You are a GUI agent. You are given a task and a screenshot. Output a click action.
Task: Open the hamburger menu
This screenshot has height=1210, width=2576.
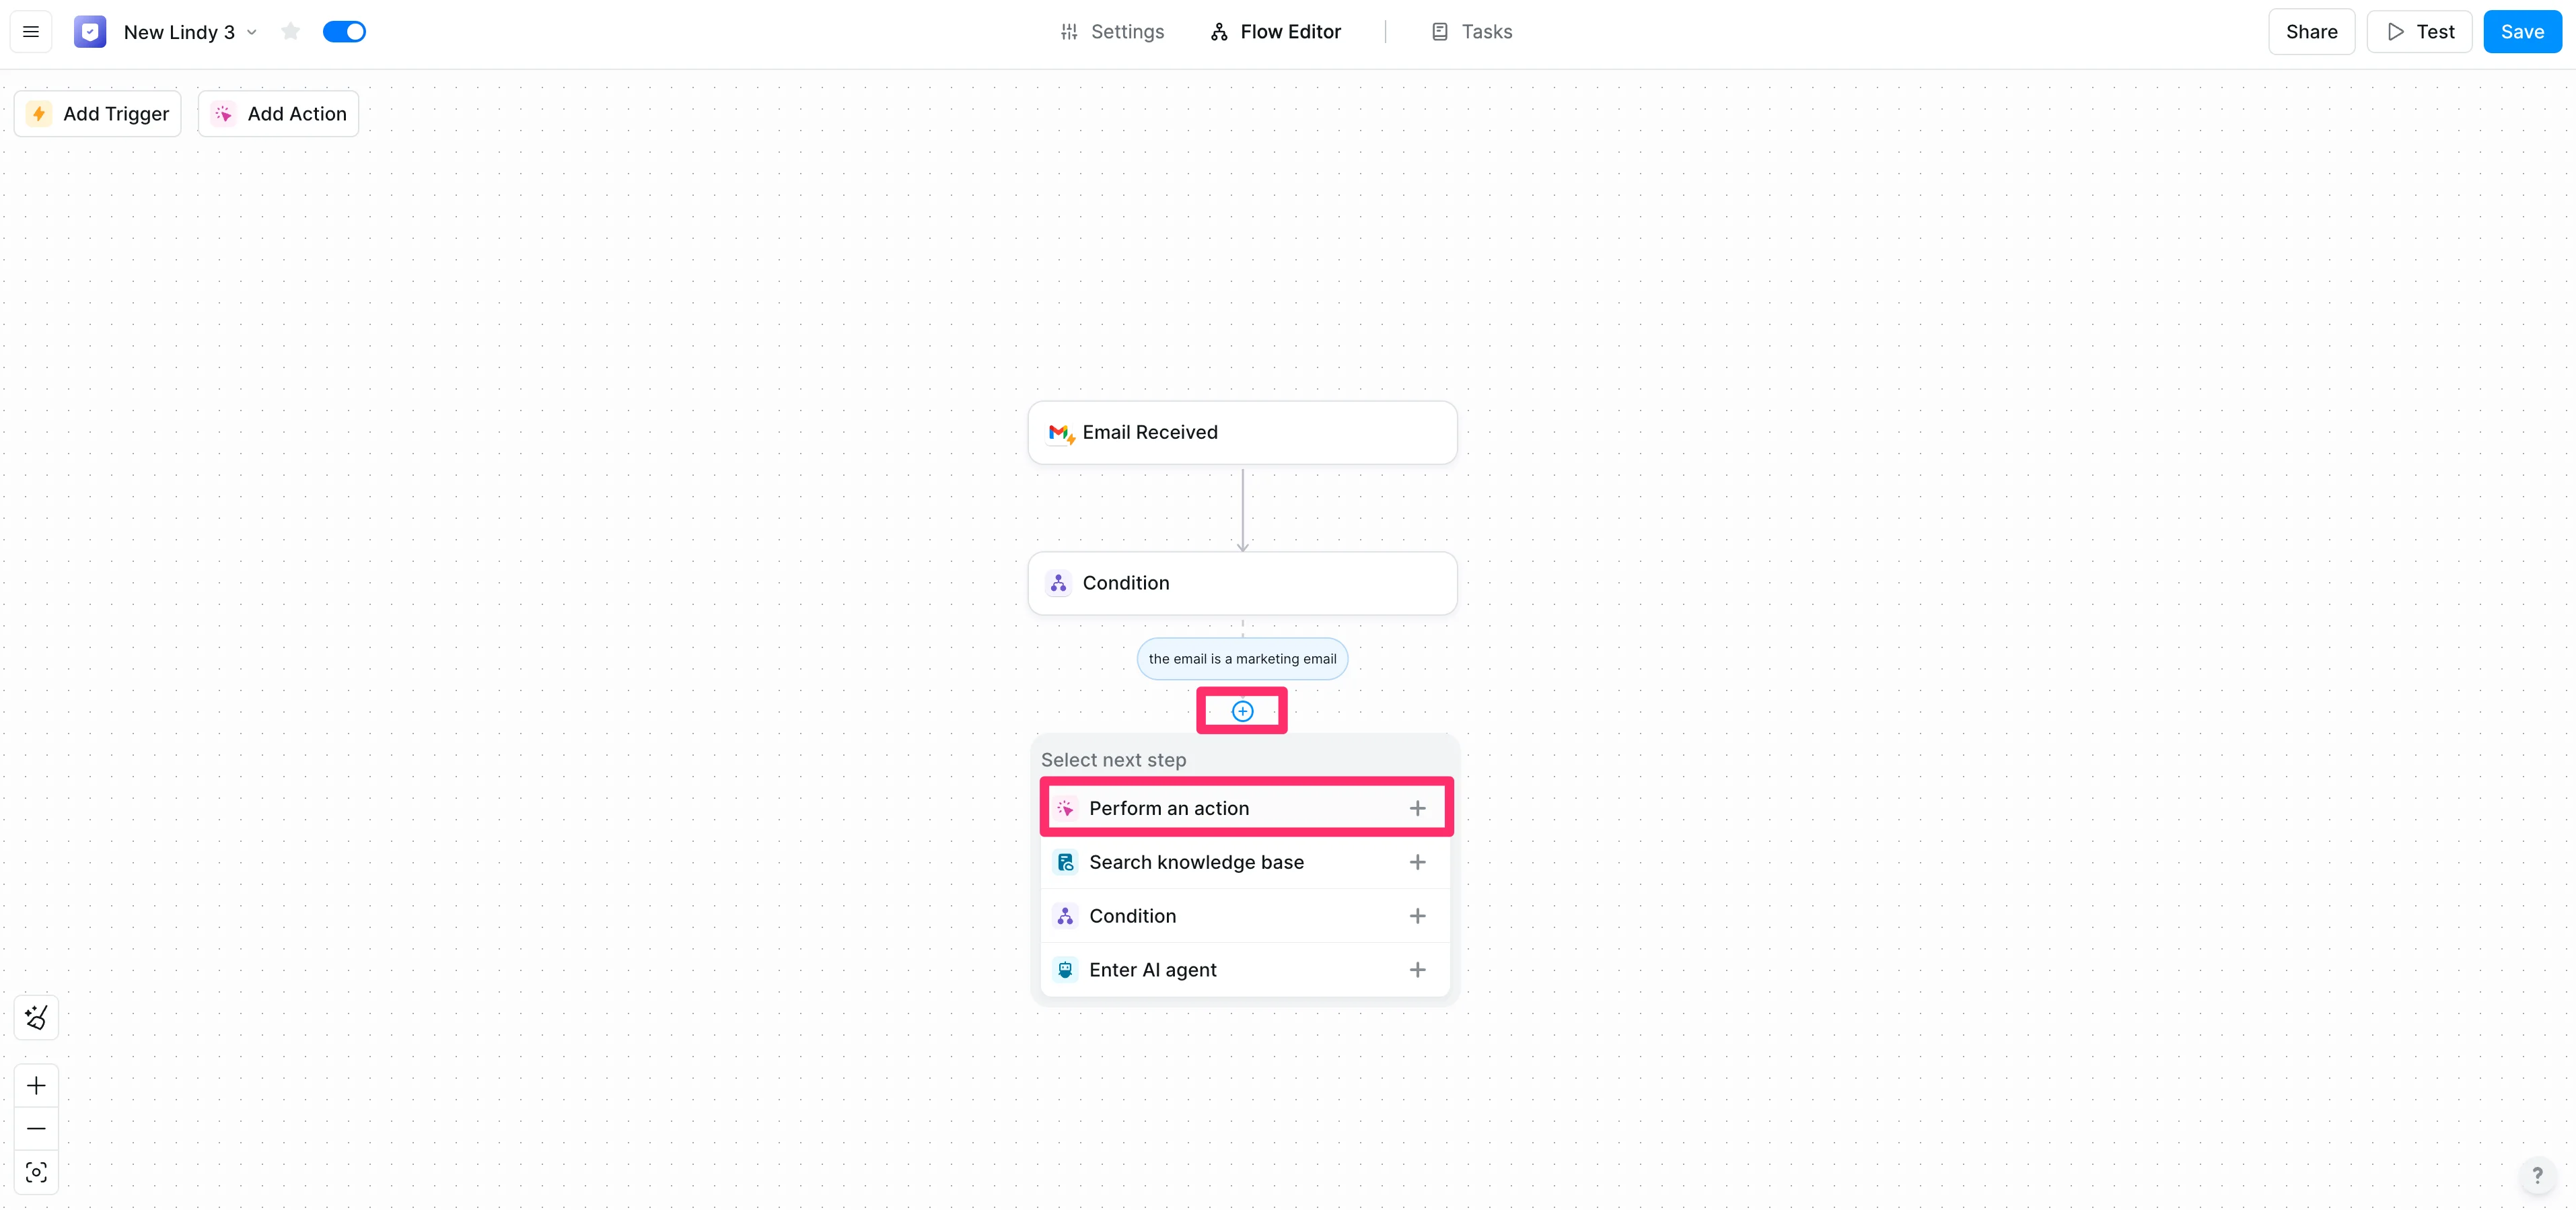click(x=31, y=32)
